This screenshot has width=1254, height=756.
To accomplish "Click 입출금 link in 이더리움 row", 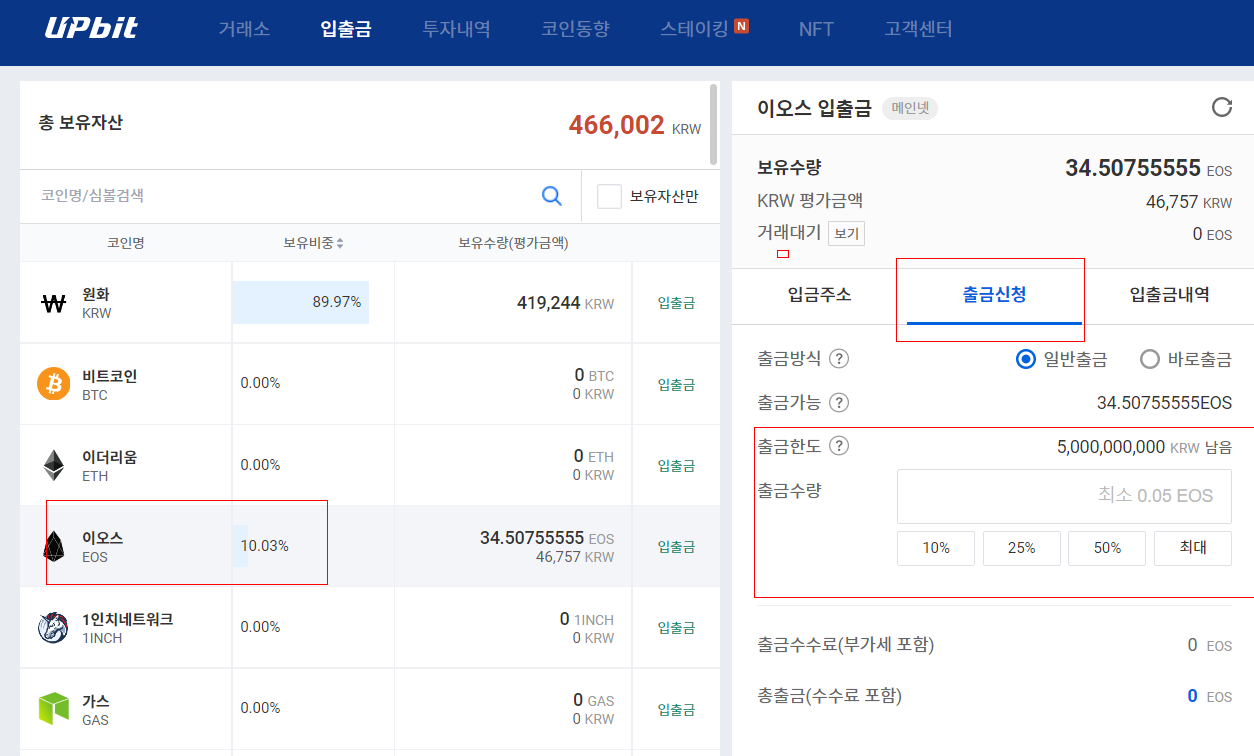I will (x=676, y=466).
